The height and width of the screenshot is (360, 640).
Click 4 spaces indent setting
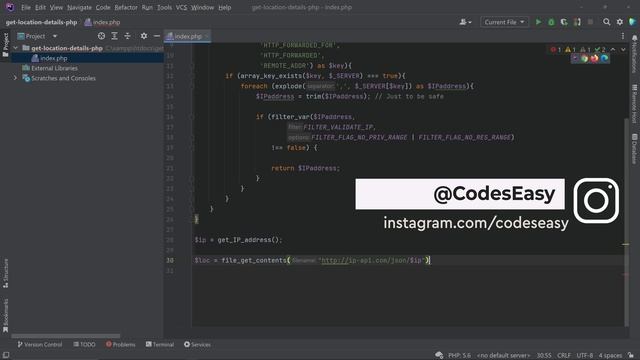click(x=610, y=356)
